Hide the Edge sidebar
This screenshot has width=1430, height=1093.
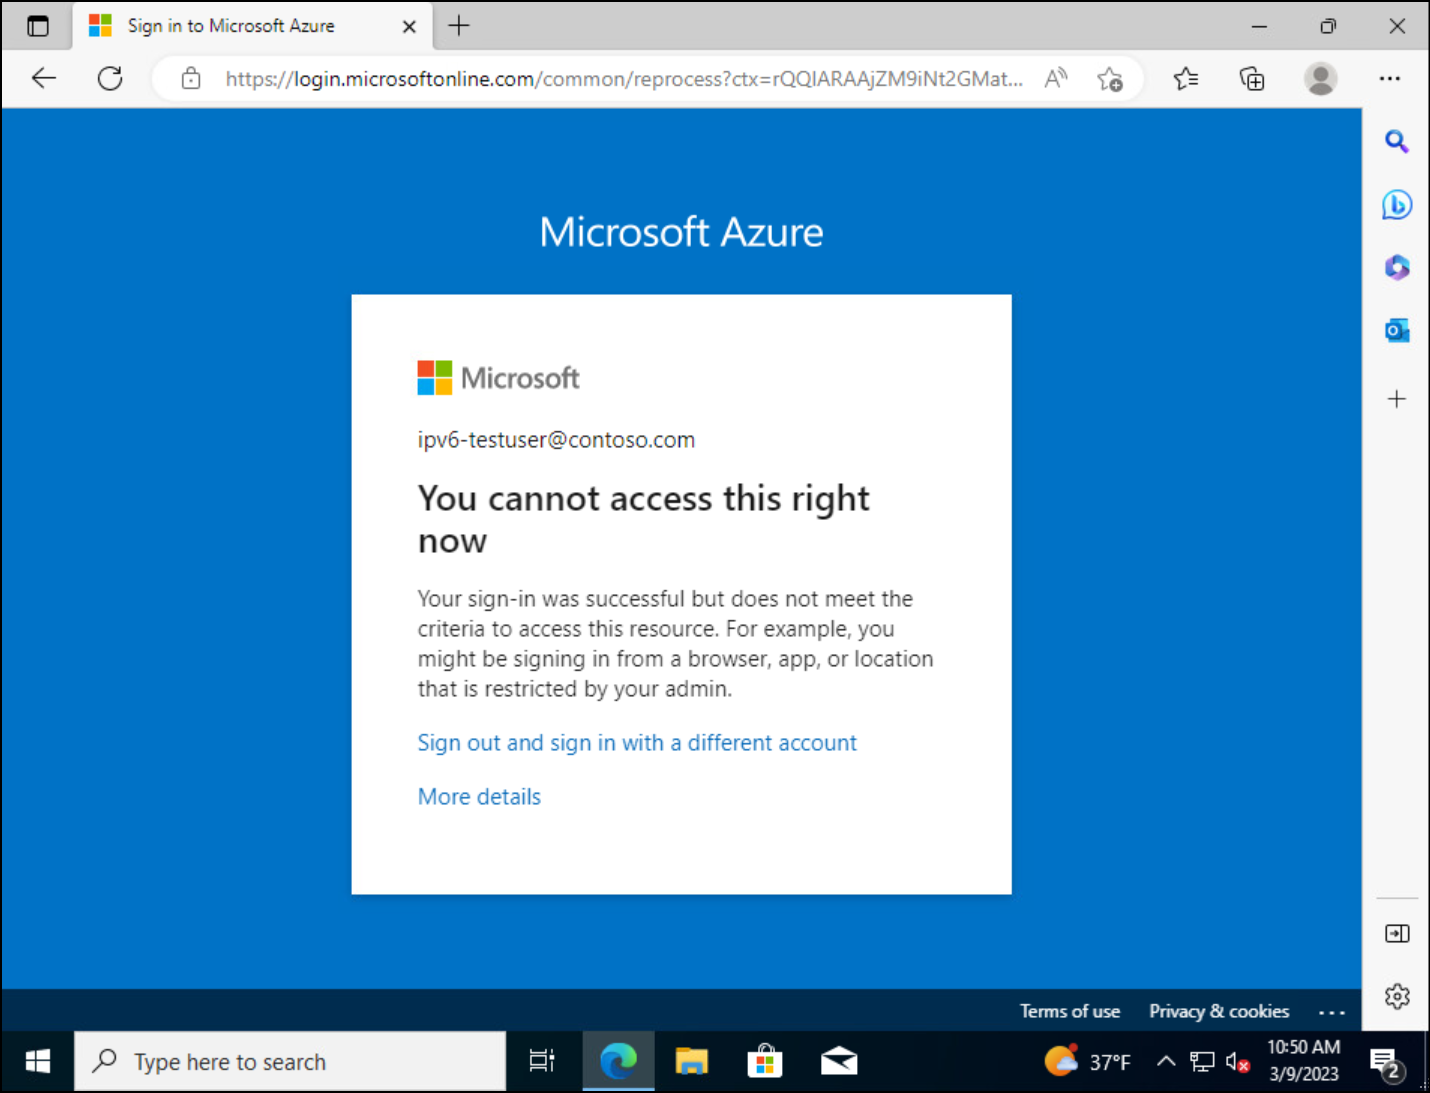(x=1397, y=933)
